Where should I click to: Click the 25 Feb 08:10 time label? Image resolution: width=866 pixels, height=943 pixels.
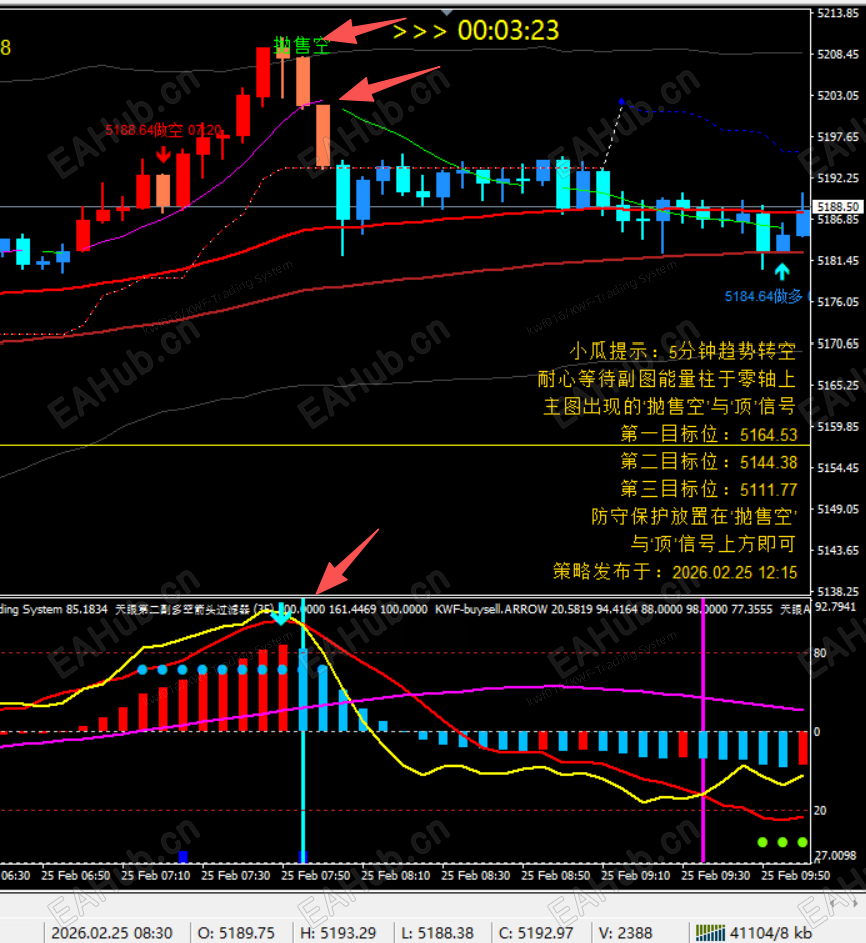396,876
